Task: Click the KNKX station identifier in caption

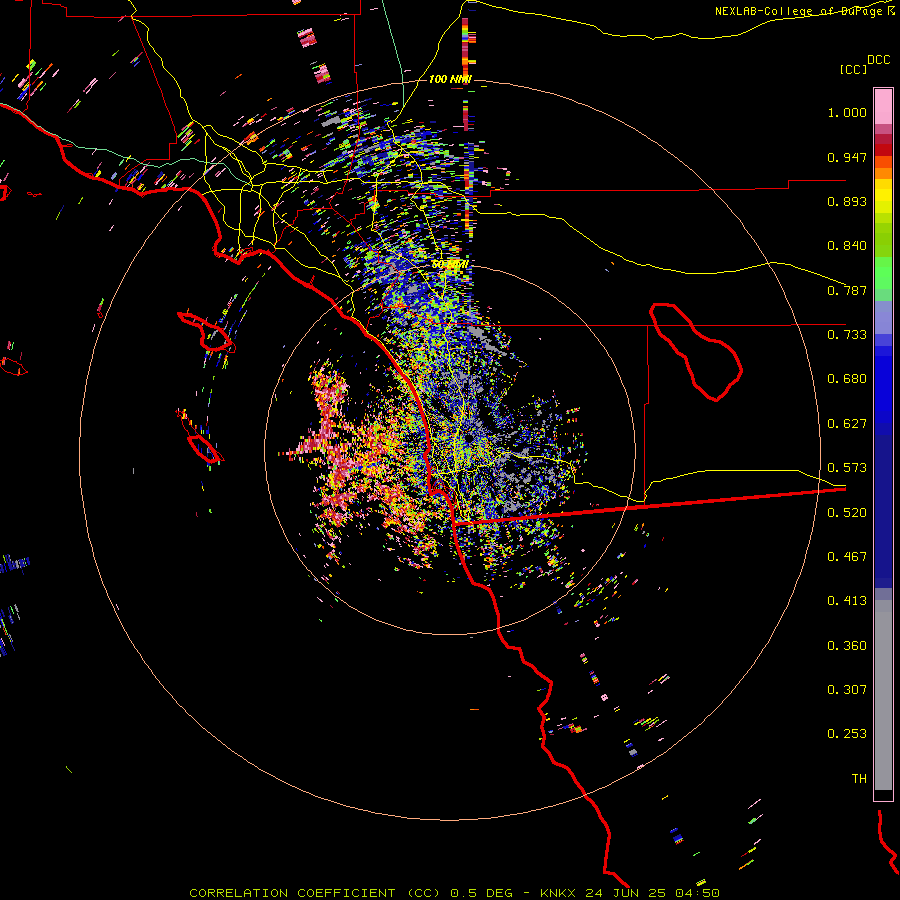Action: tap(558, 893)
